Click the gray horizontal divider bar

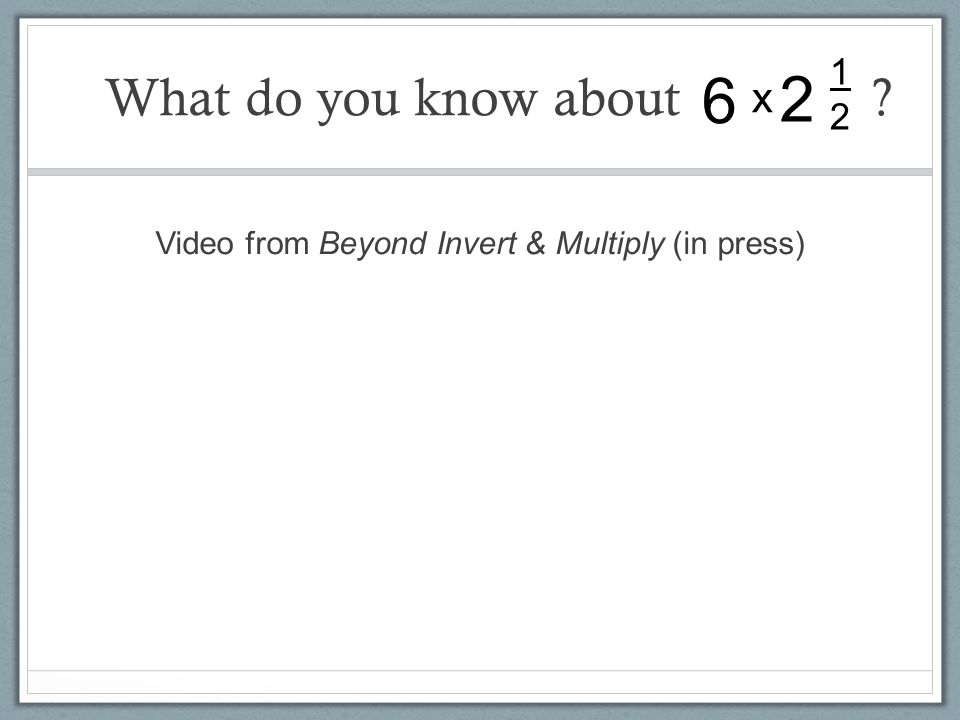480,172
